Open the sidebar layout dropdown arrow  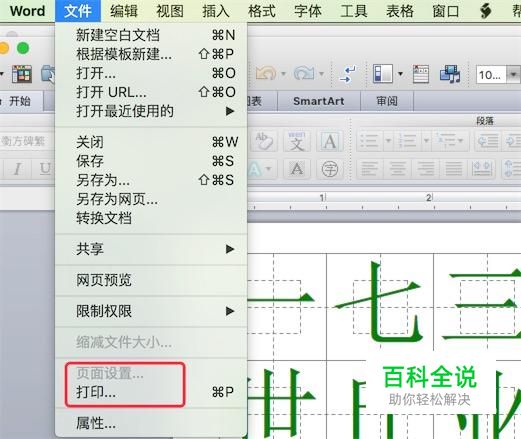tap(400, 74)
